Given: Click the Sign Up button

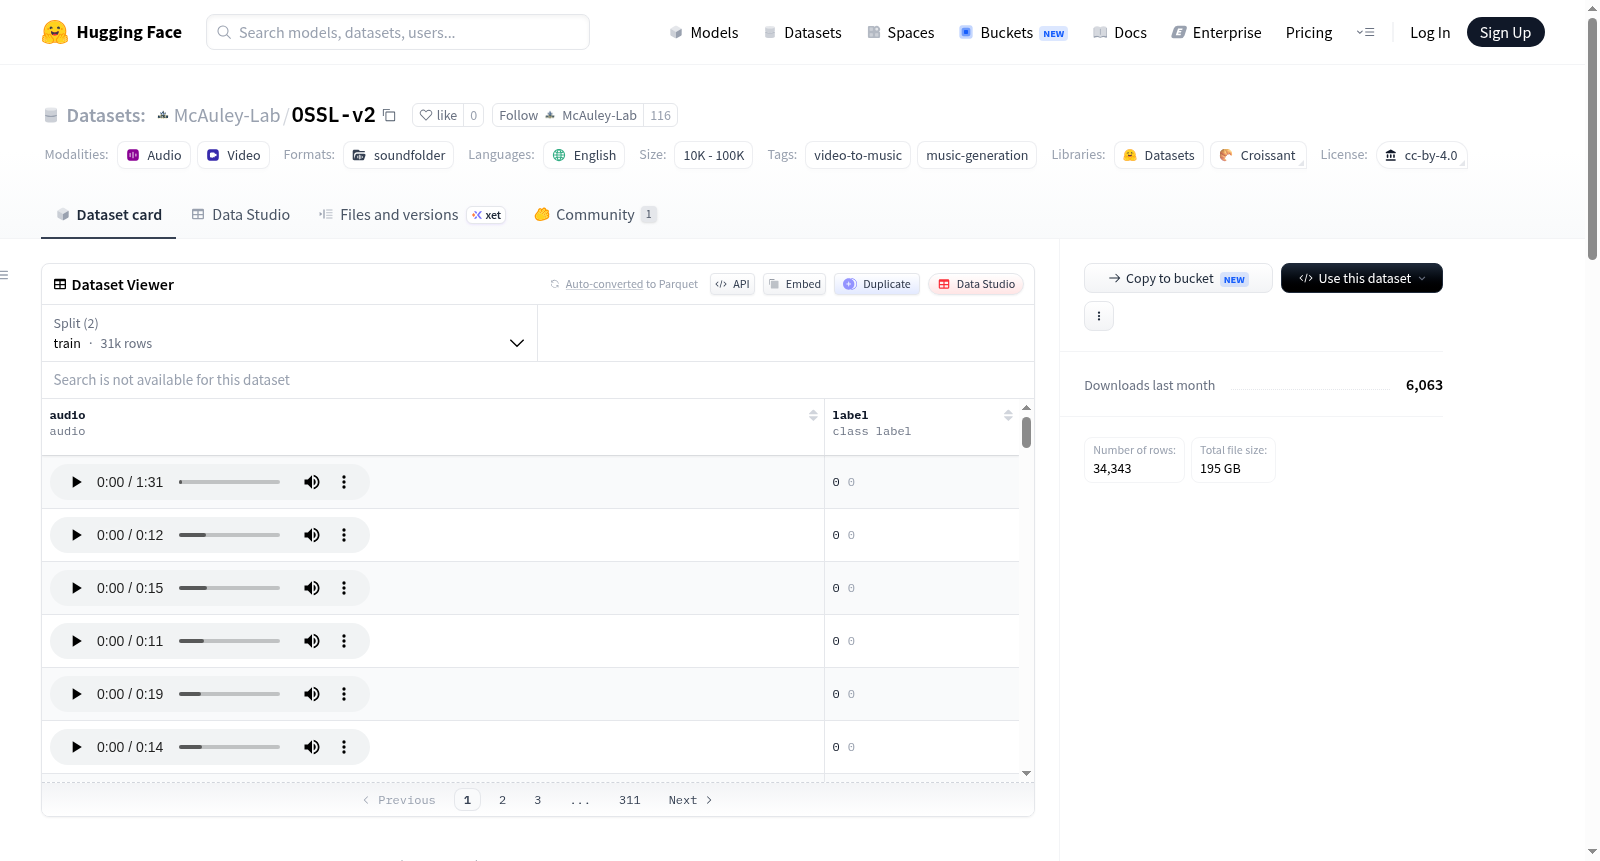Looking at the screenshot, I should (1505, 32).
